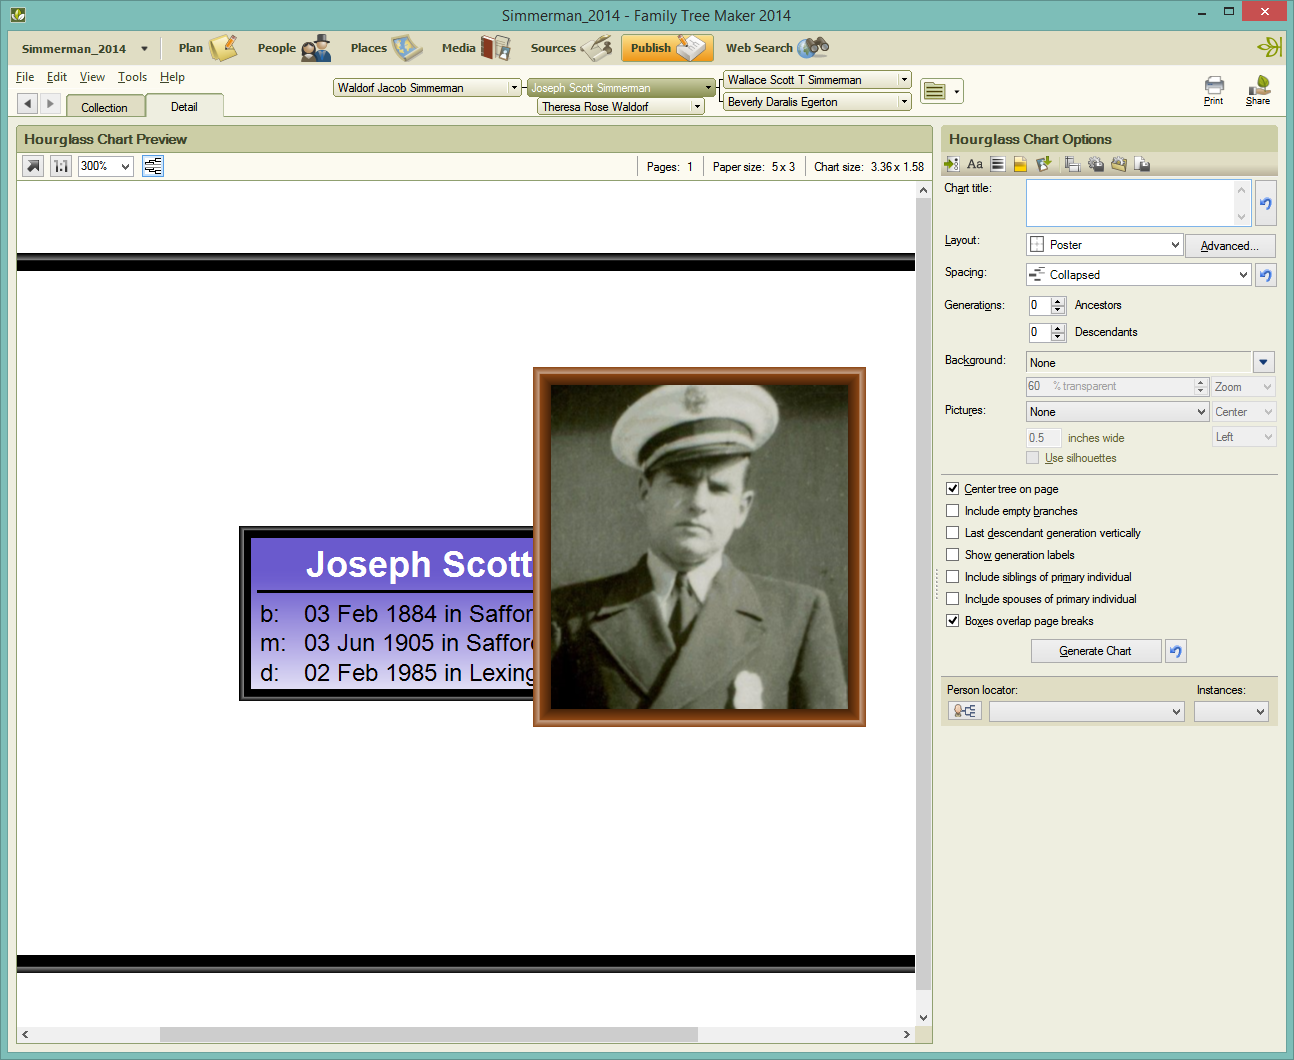Enable Include spouses of primary individual

(952, 599)
